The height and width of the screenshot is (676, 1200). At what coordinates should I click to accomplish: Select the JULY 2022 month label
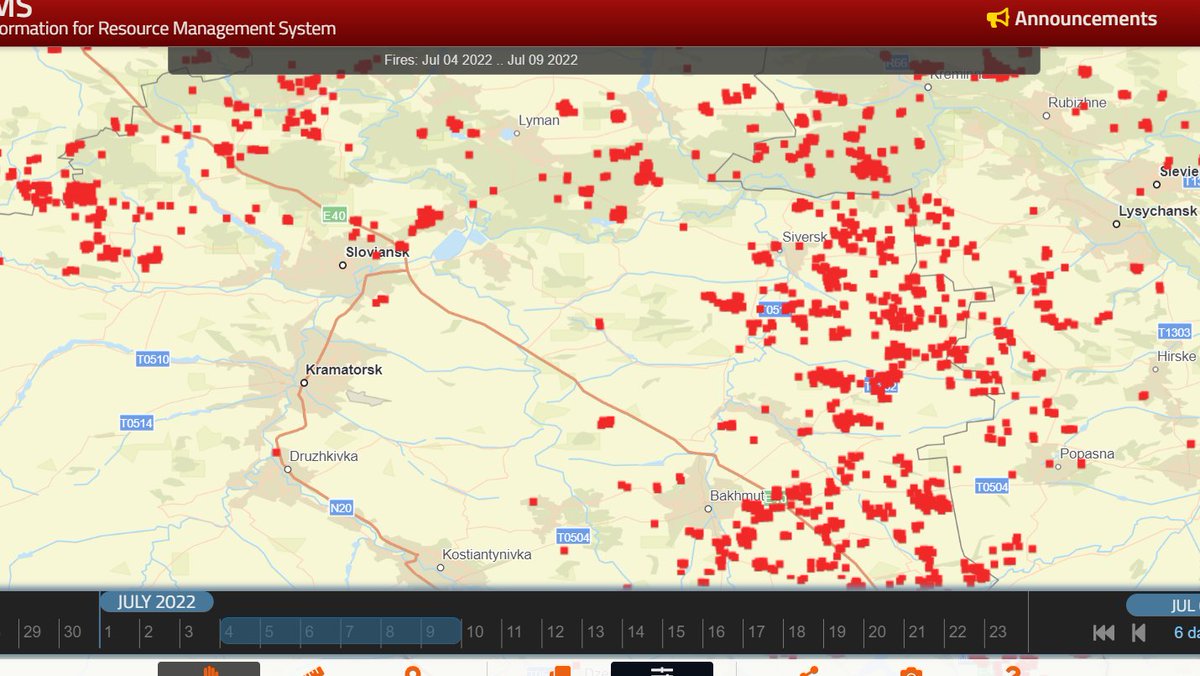coord(156,602)
